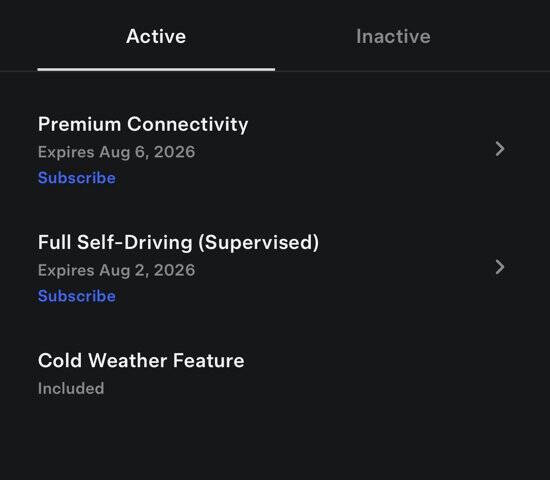
Task: Tap the 'Expires Aug 6, 2026' text
Action: coord(116,152)
